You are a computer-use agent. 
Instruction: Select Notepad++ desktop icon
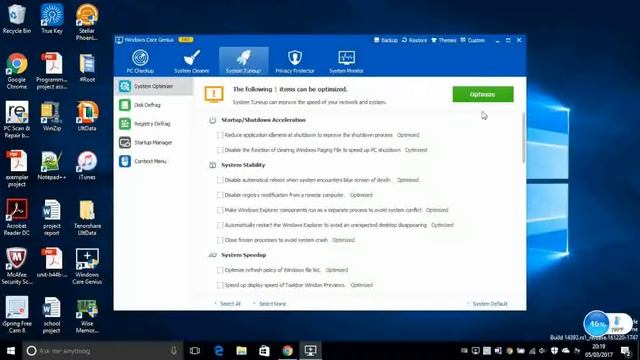tap(52, 165)
